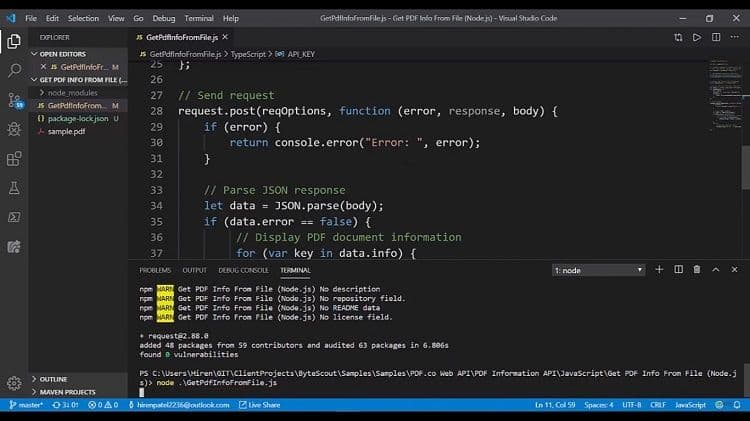750x421 pixels.
Task: Open the '1: node' terminal dropdown
Action: (x=598, y=270)
